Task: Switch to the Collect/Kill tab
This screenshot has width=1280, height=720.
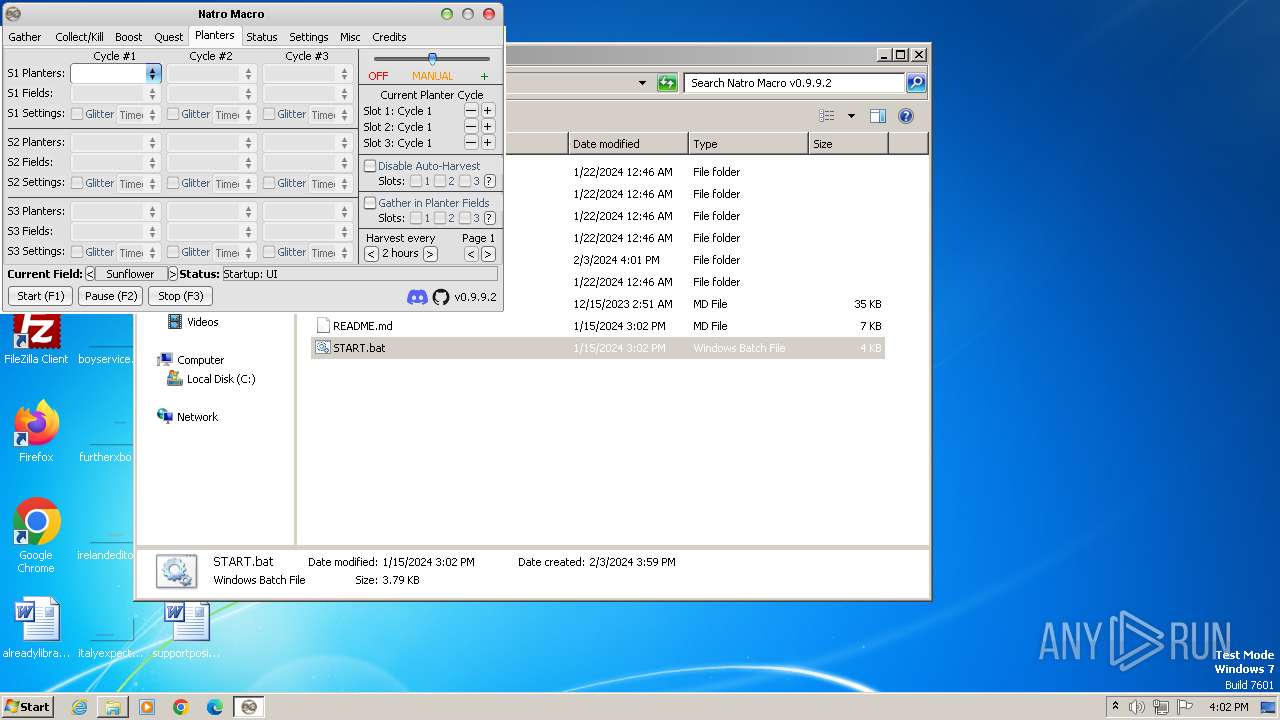Action: pos(79,37)
